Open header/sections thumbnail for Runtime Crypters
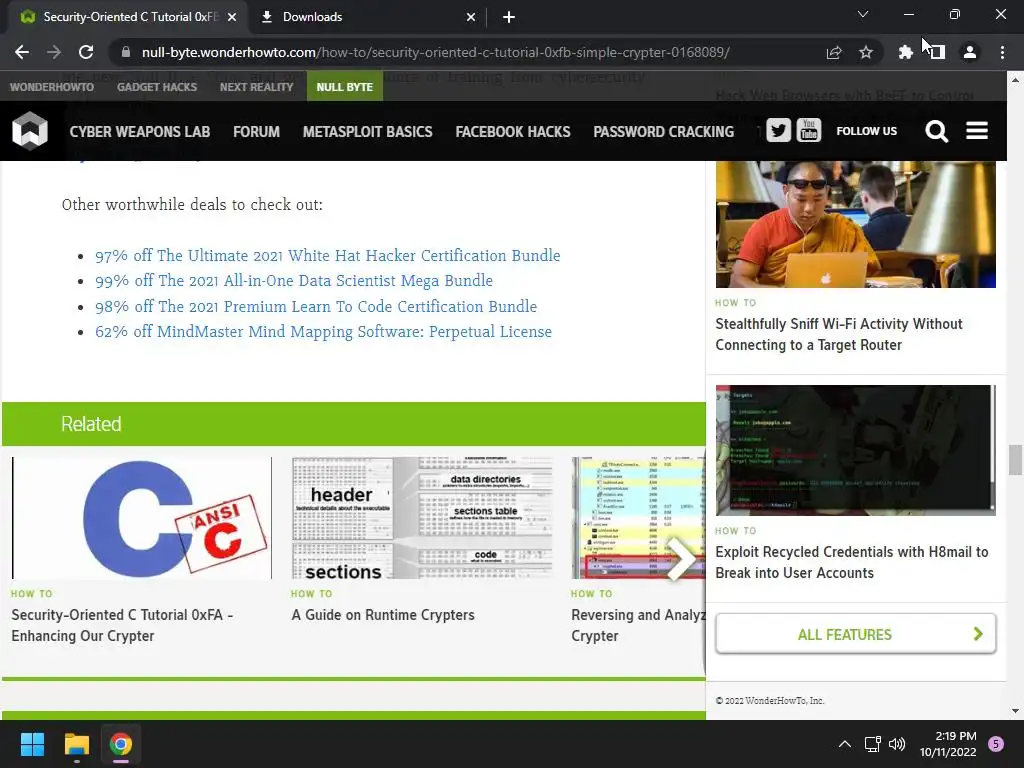Viewport: 1024px width, 768px height. (x=422, y=518)
